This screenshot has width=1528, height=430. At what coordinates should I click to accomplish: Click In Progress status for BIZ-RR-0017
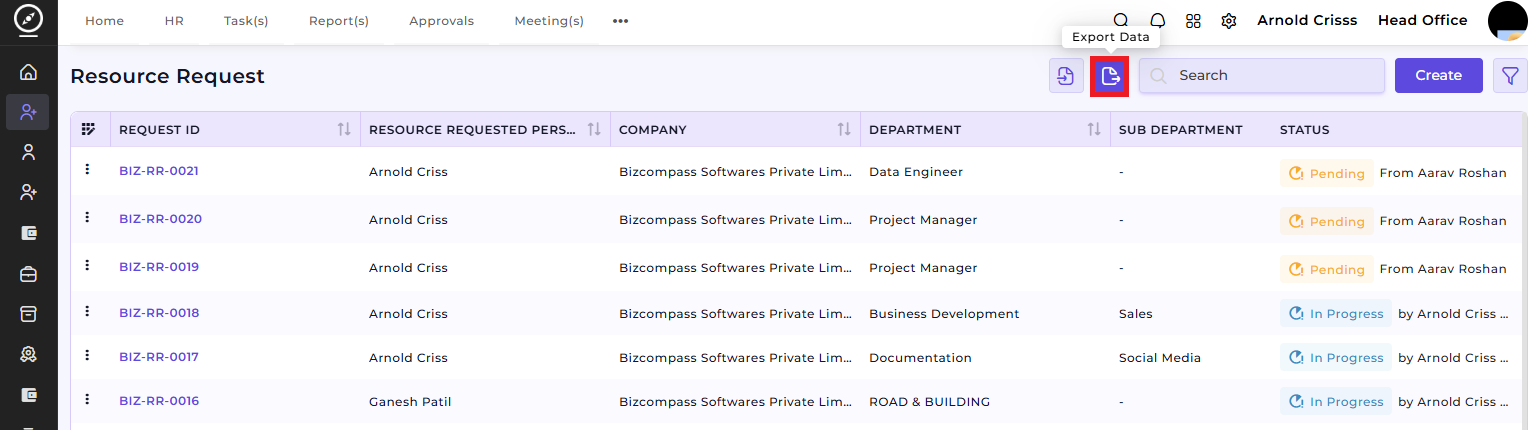point(1335,358)
